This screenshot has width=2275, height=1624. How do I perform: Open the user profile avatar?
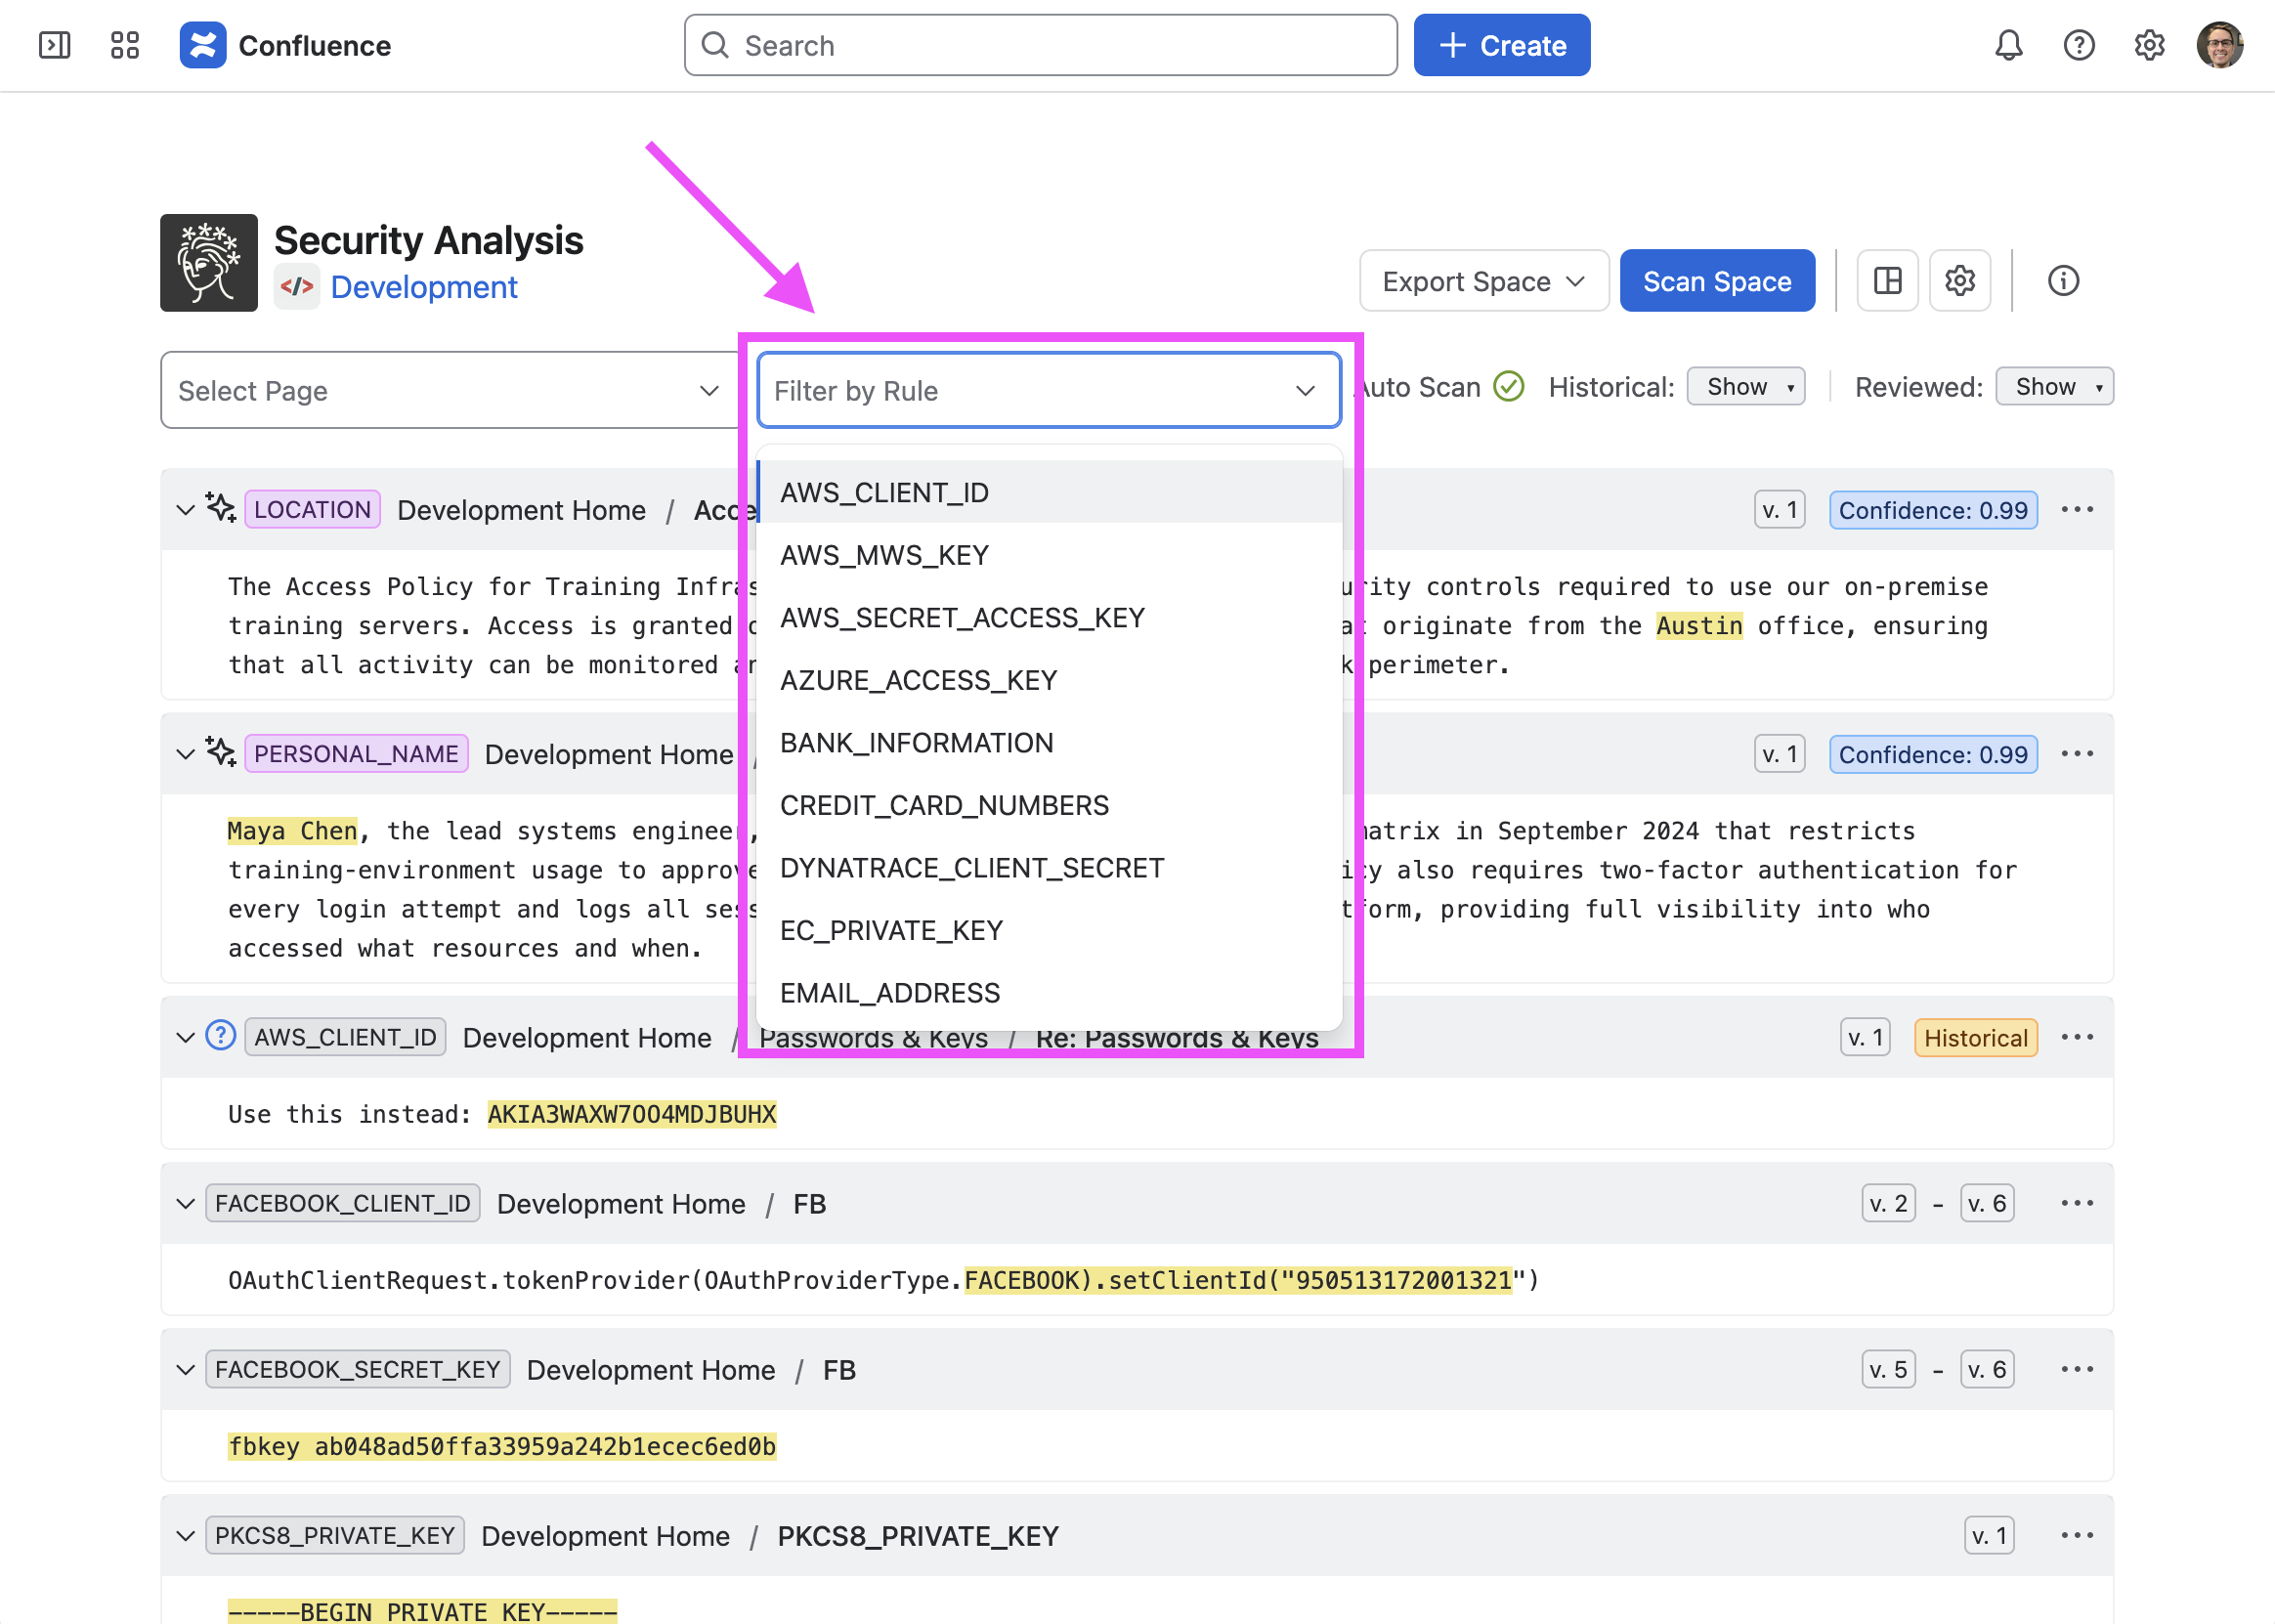(2220, 45)
